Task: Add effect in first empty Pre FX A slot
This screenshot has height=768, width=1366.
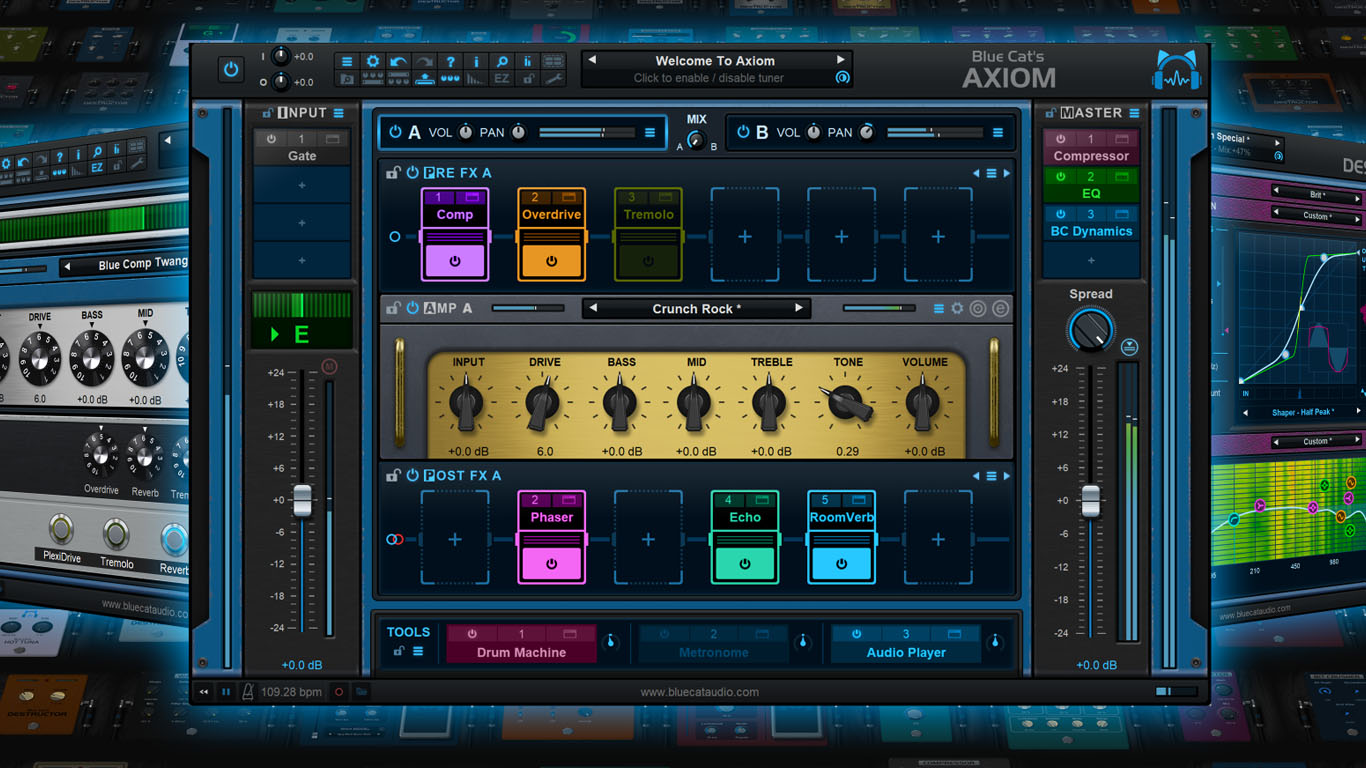Action: [745, 237]
